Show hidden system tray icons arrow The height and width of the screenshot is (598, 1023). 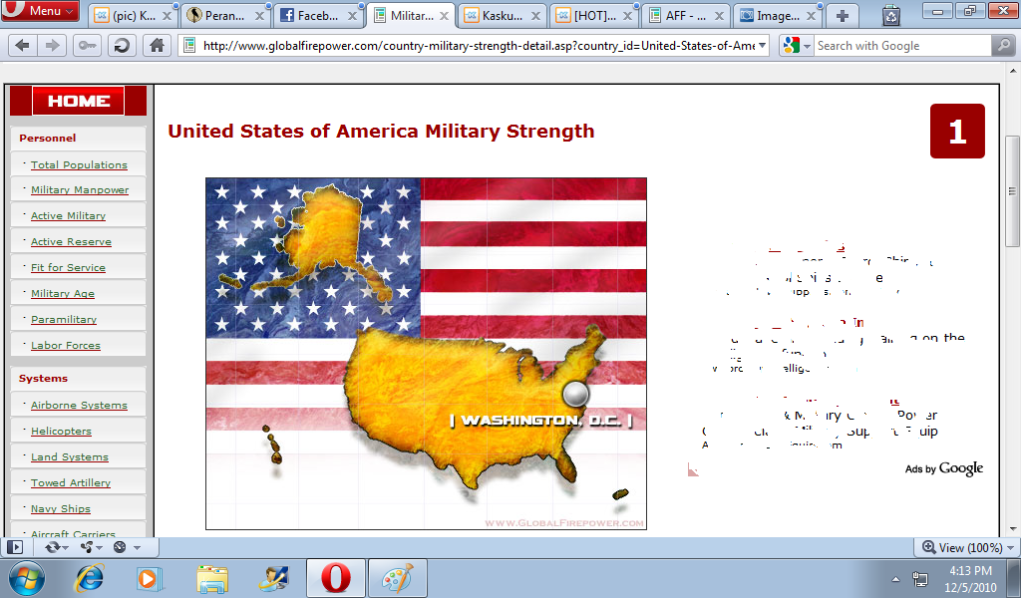[x=895, y=579]
